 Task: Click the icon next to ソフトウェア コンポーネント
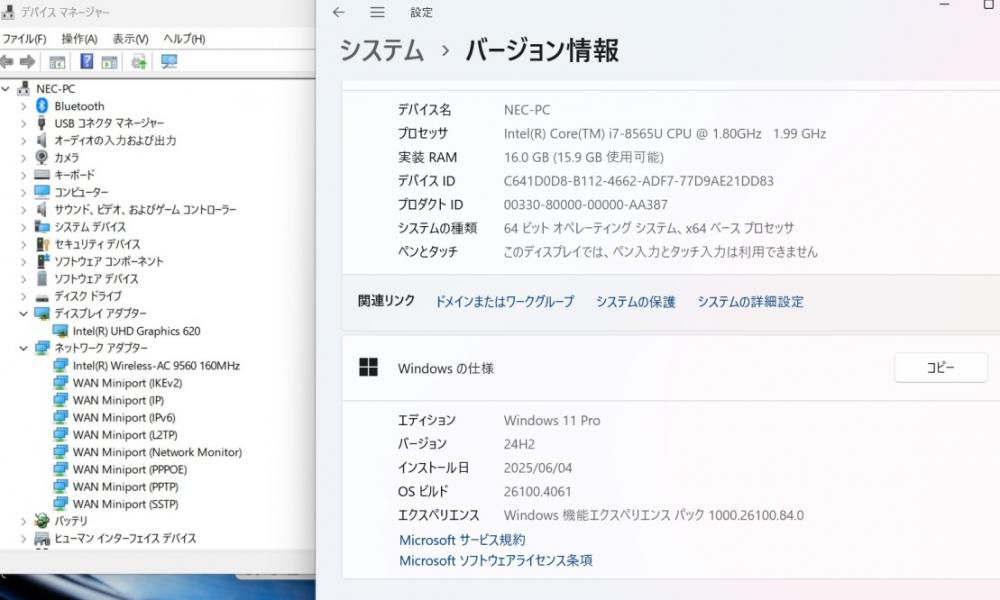tap(42, 261)
